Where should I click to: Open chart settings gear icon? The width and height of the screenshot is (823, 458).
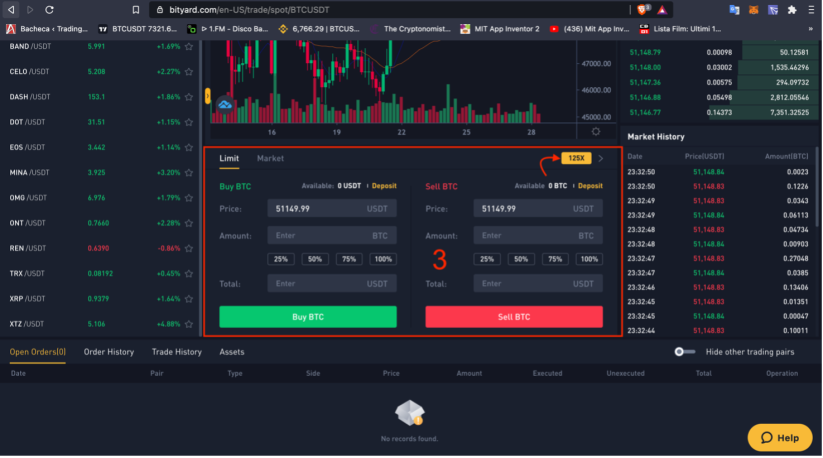point(596,132)
